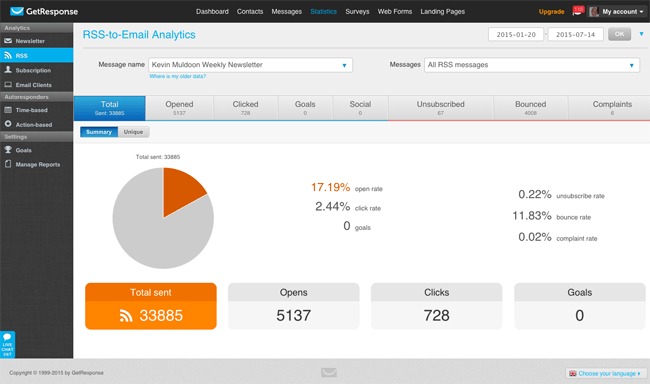Open Action-based autoresponders in sidebar
The image size is (650, 384).
(36, 124)
